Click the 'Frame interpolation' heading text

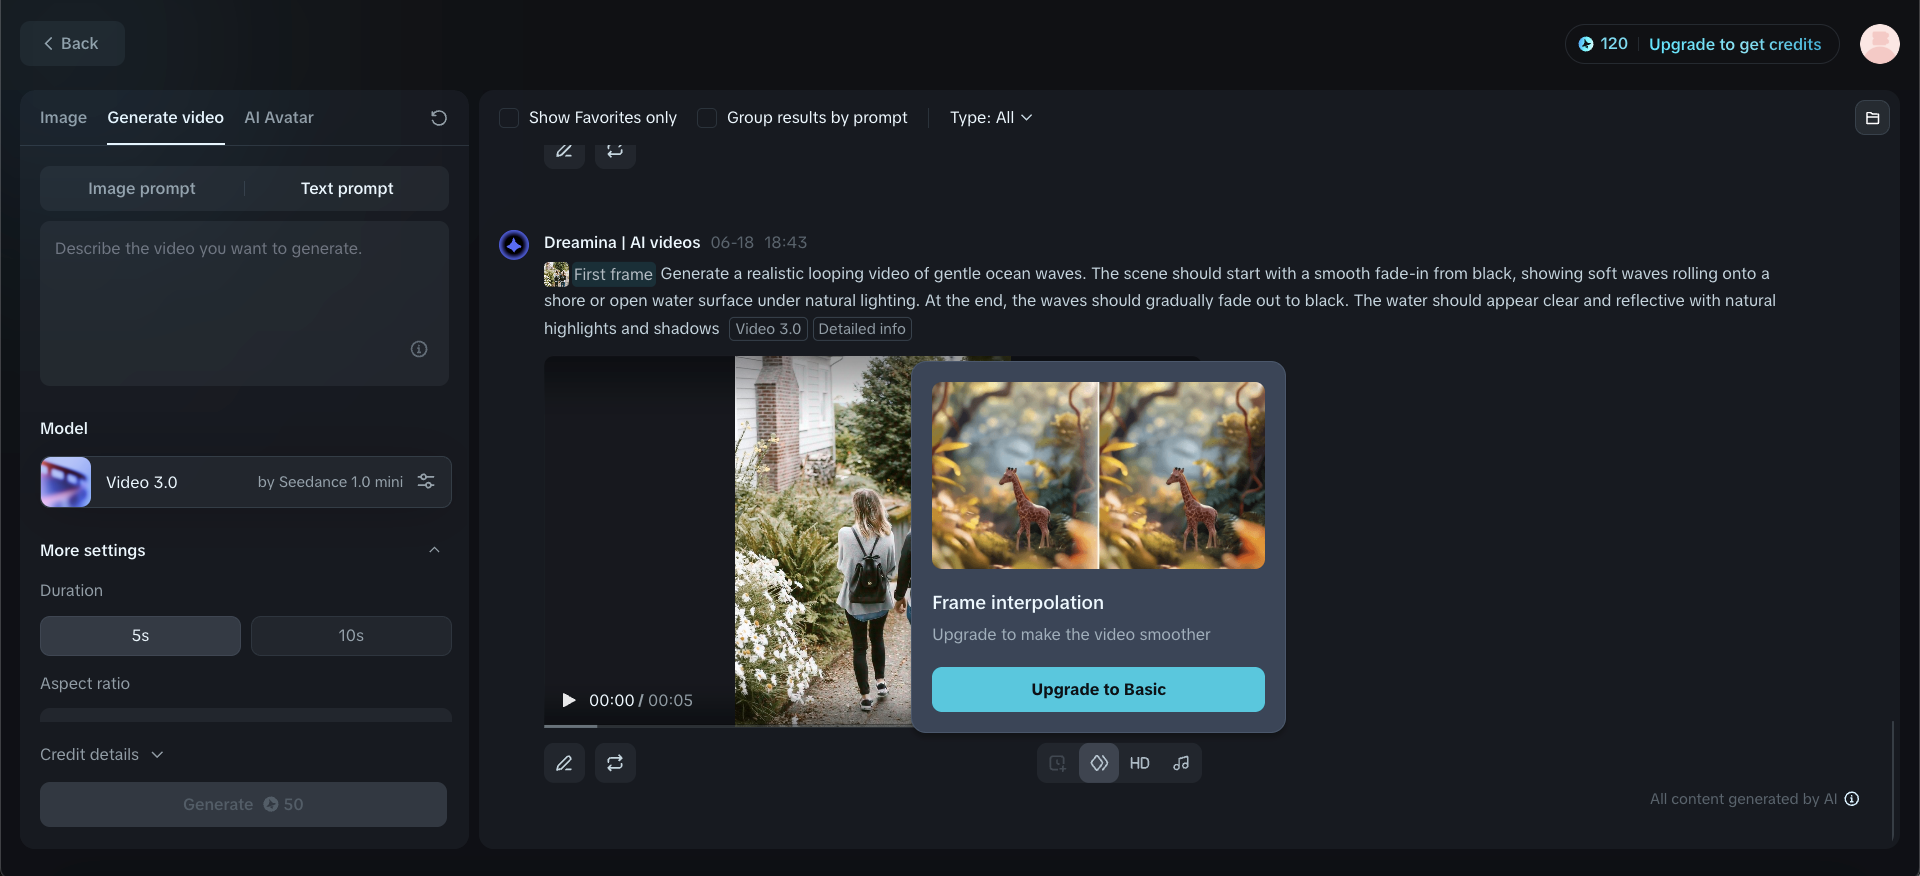1018,603
